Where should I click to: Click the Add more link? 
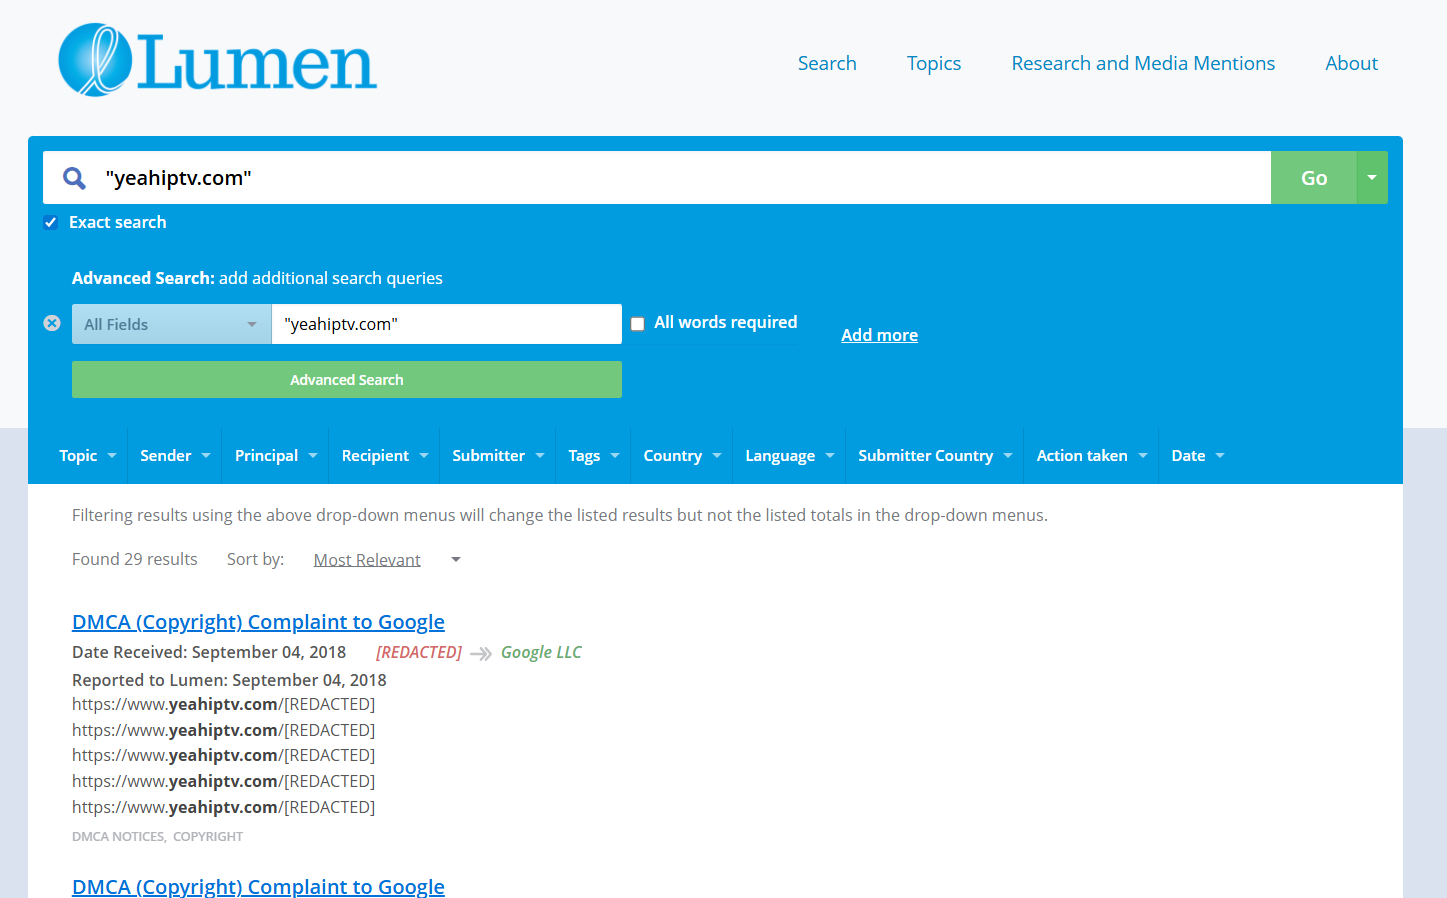(879, 335)
